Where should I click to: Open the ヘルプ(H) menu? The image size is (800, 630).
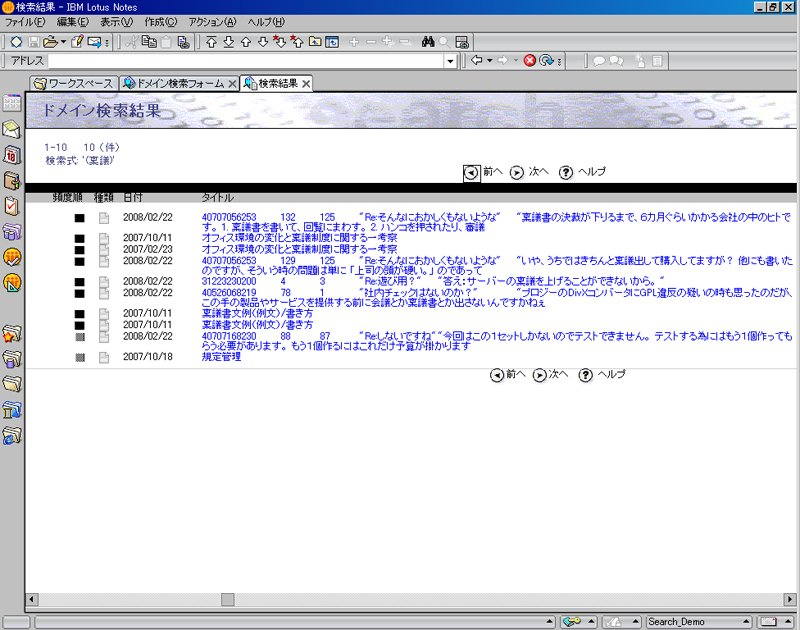point(266,22)
